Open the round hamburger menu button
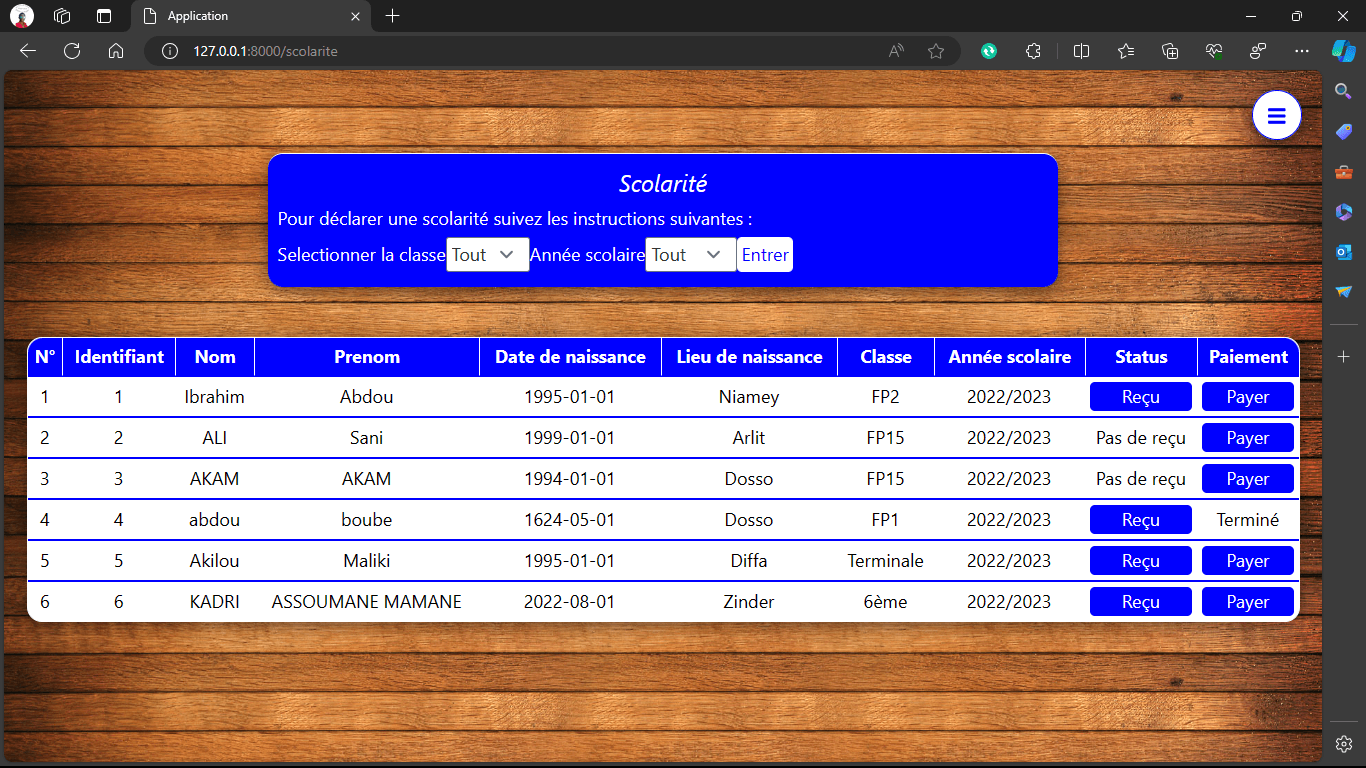The width and height of the screenshot is (1366, 768). pos(1276,116)
